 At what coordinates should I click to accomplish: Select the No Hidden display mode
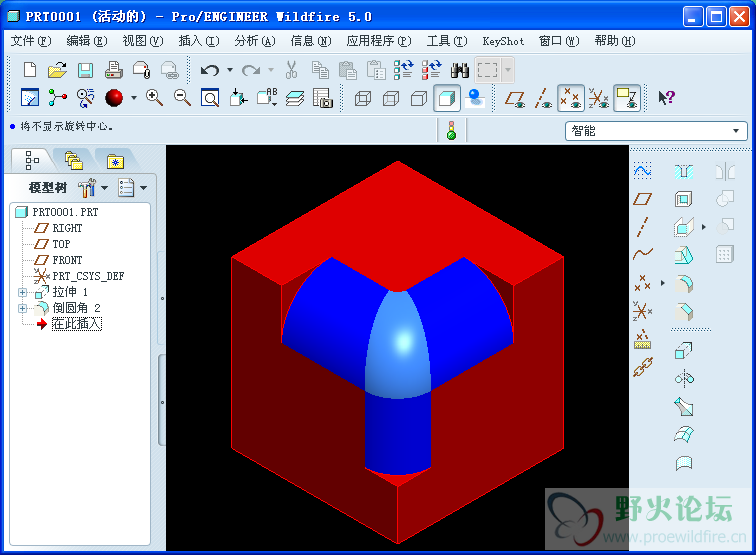pos(419,98)
